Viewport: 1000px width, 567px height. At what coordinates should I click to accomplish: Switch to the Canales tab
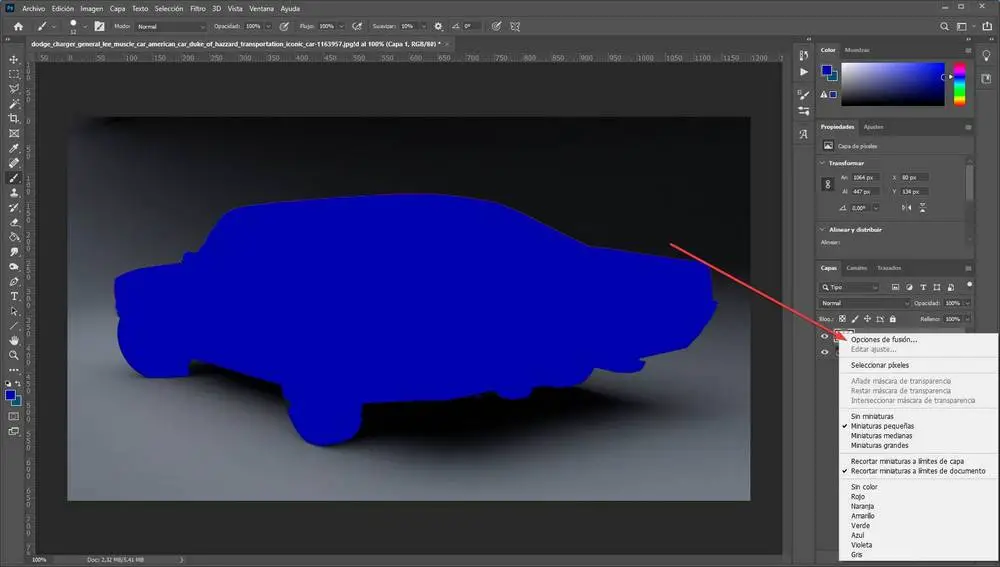(x=857, y=268)
